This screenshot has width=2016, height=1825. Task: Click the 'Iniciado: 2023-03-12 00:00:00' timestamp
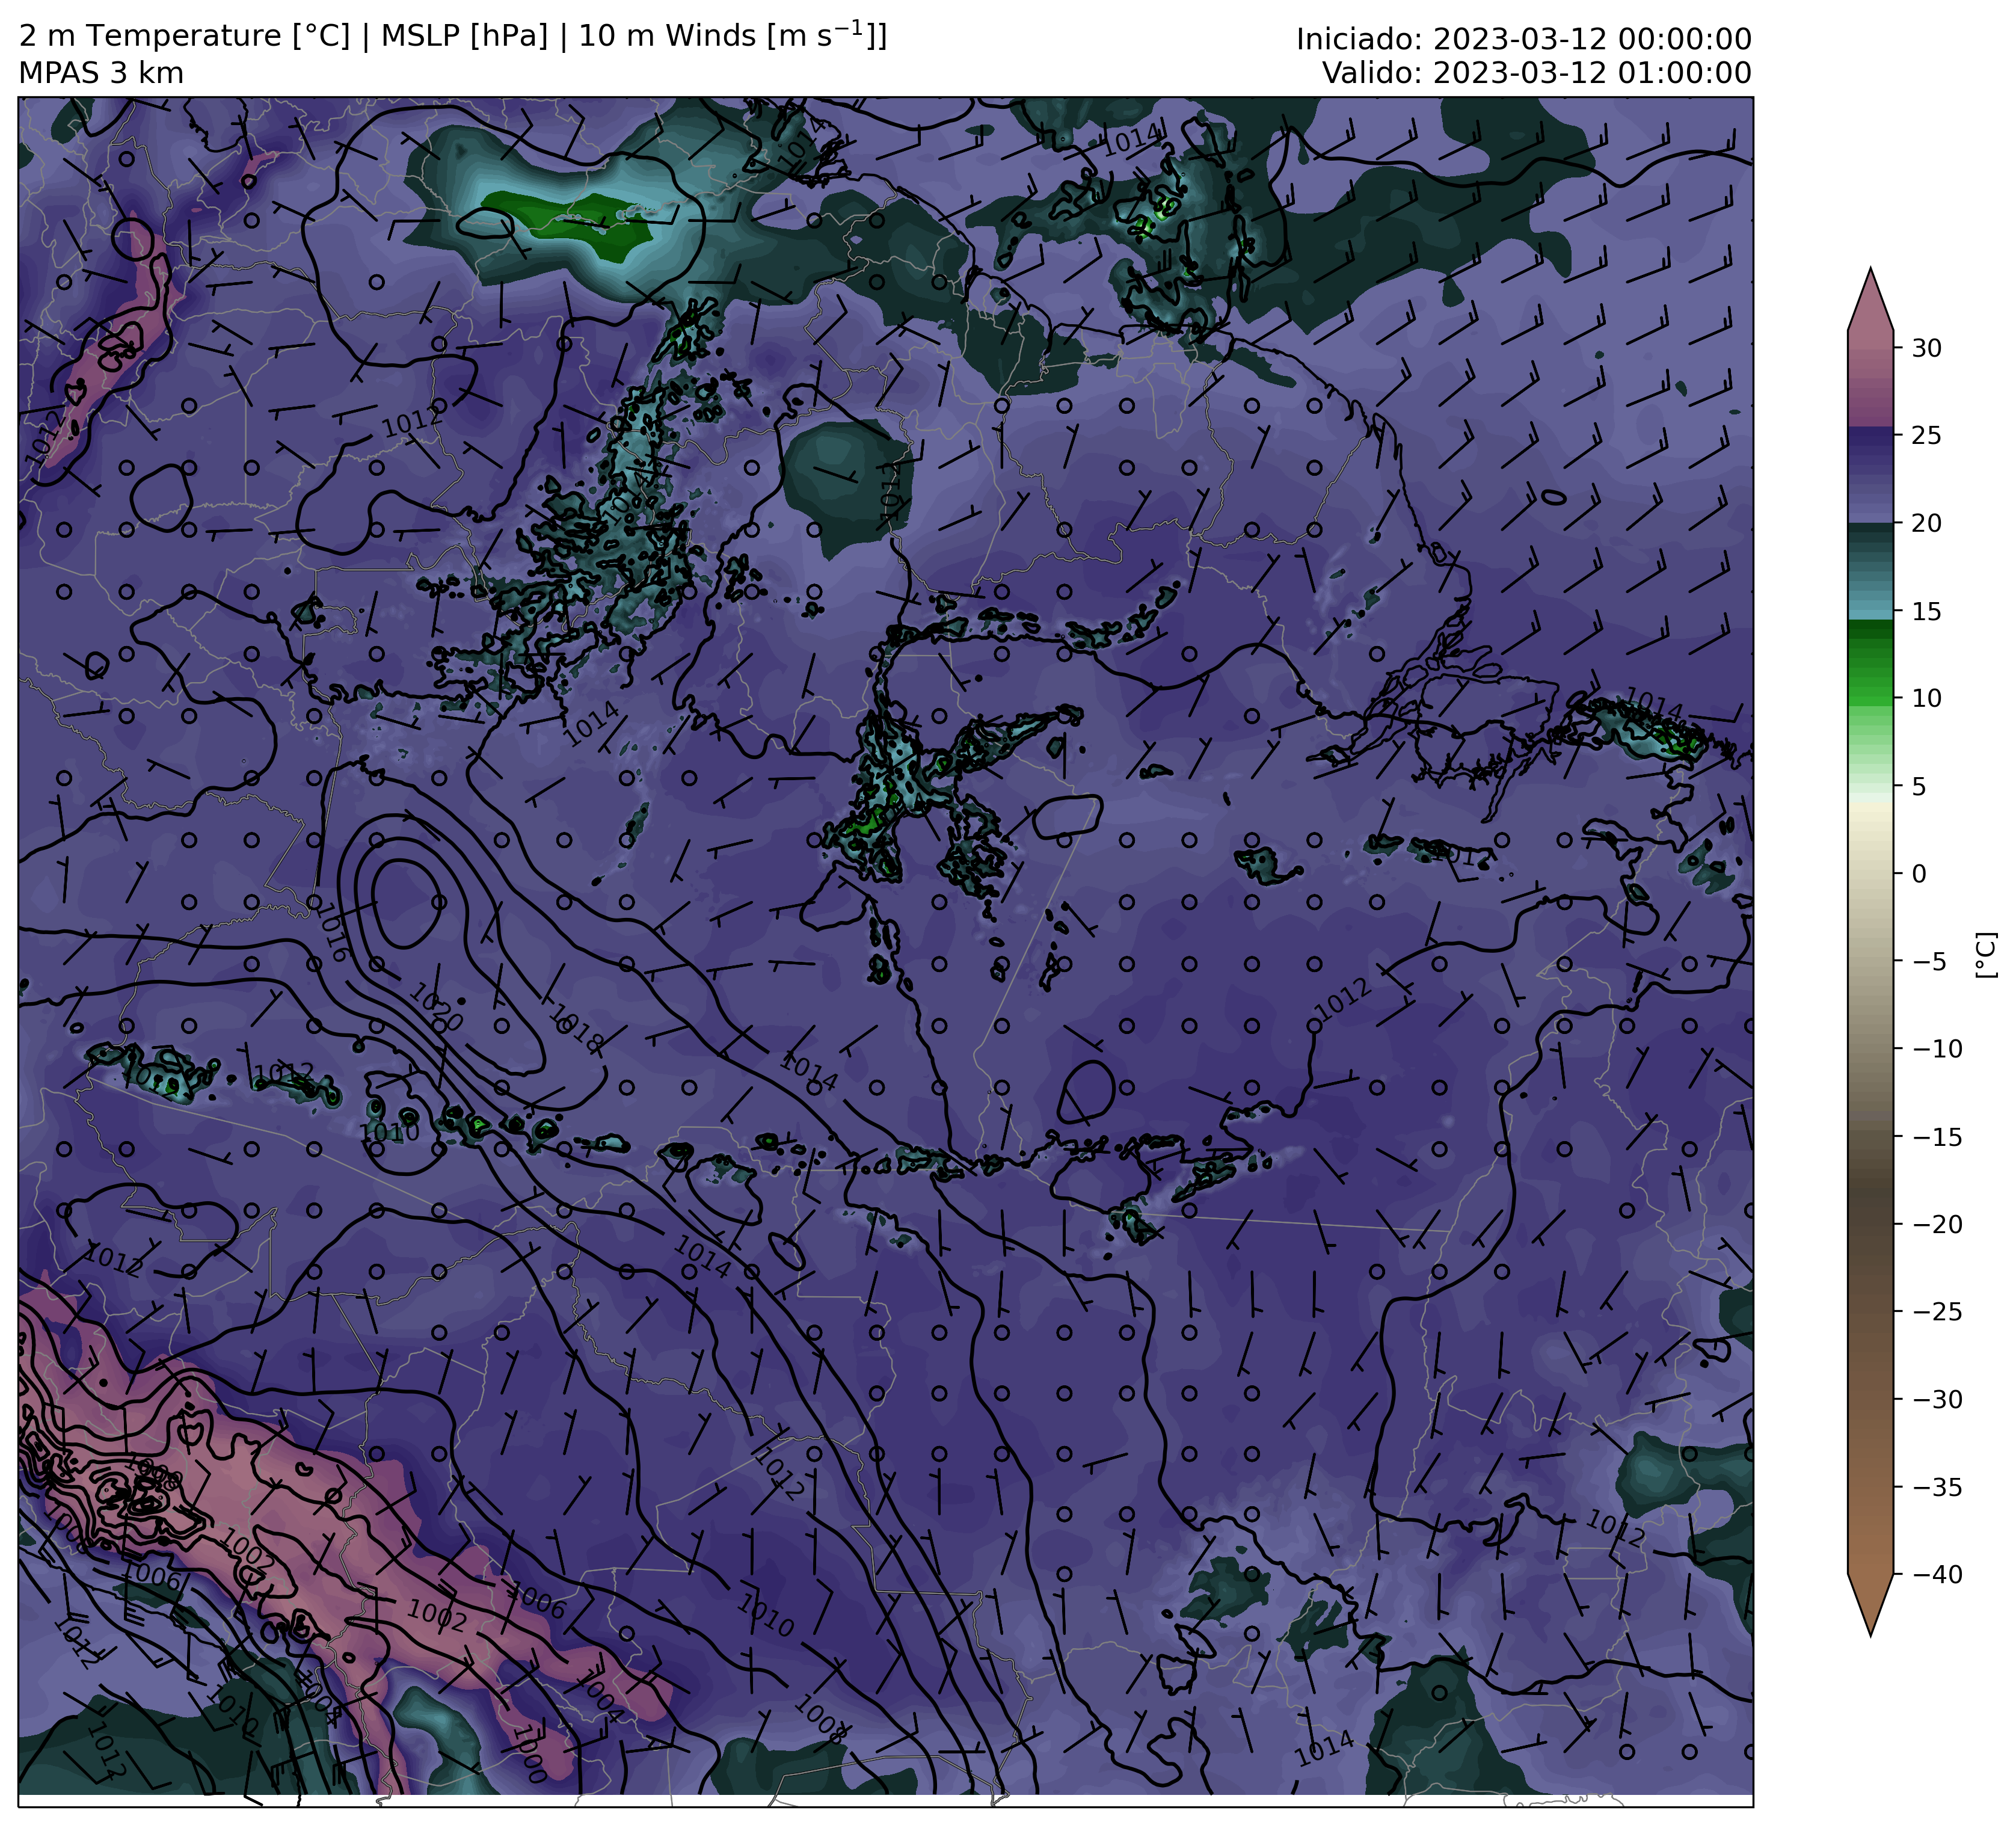pyautogui.click(x=1524, y=39)
